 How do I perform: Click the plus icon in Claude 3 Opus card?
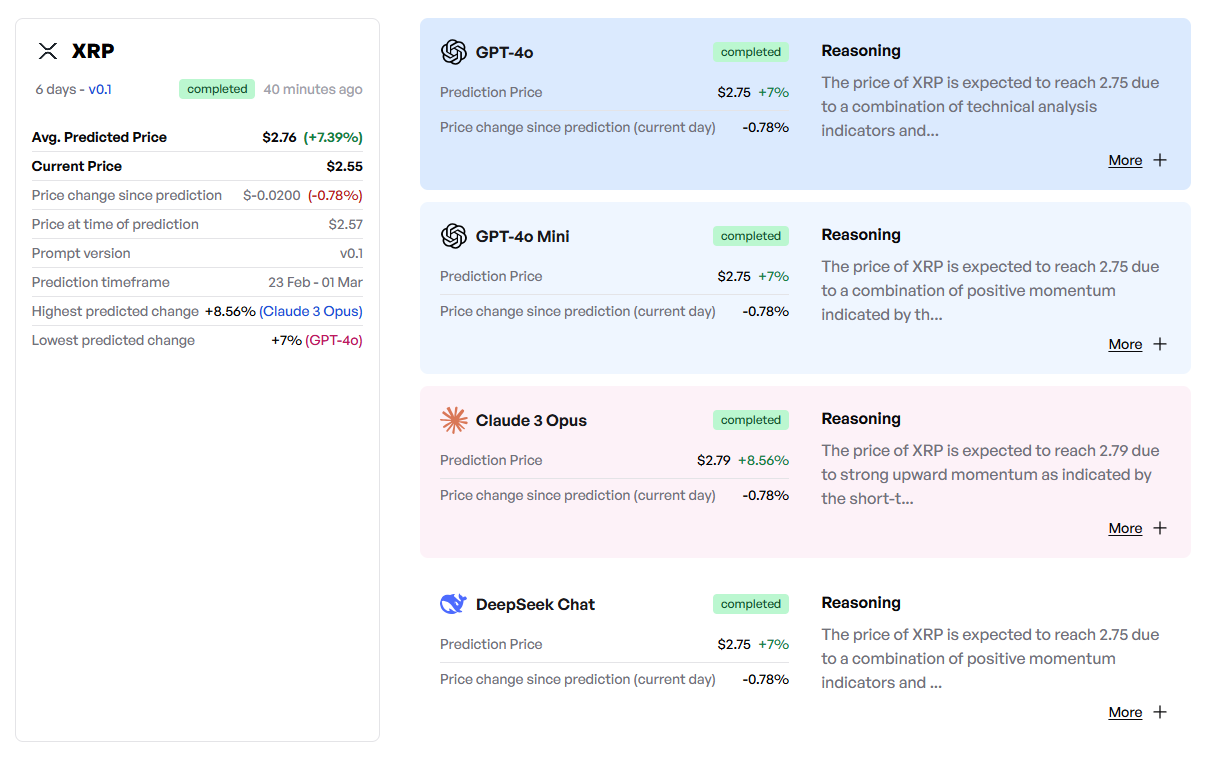[x=1160, y=528]
